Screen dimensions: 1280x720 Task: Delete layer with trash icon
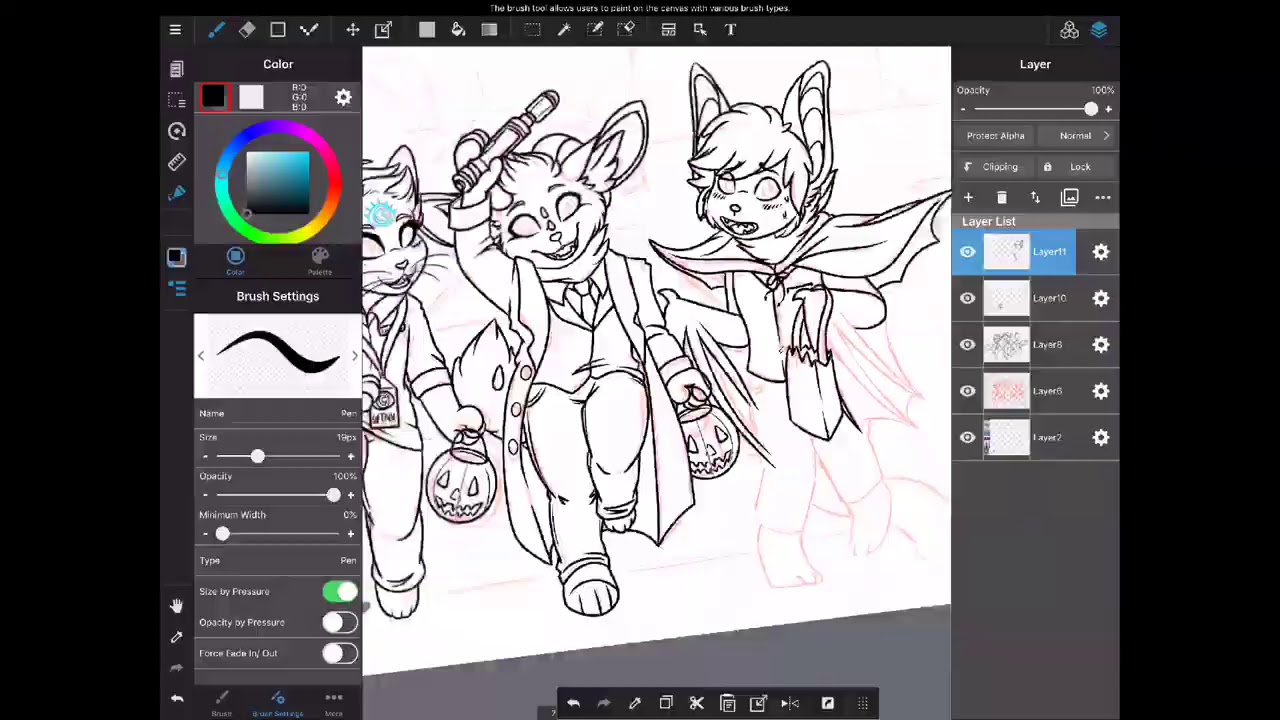(x=1002, y=198)
